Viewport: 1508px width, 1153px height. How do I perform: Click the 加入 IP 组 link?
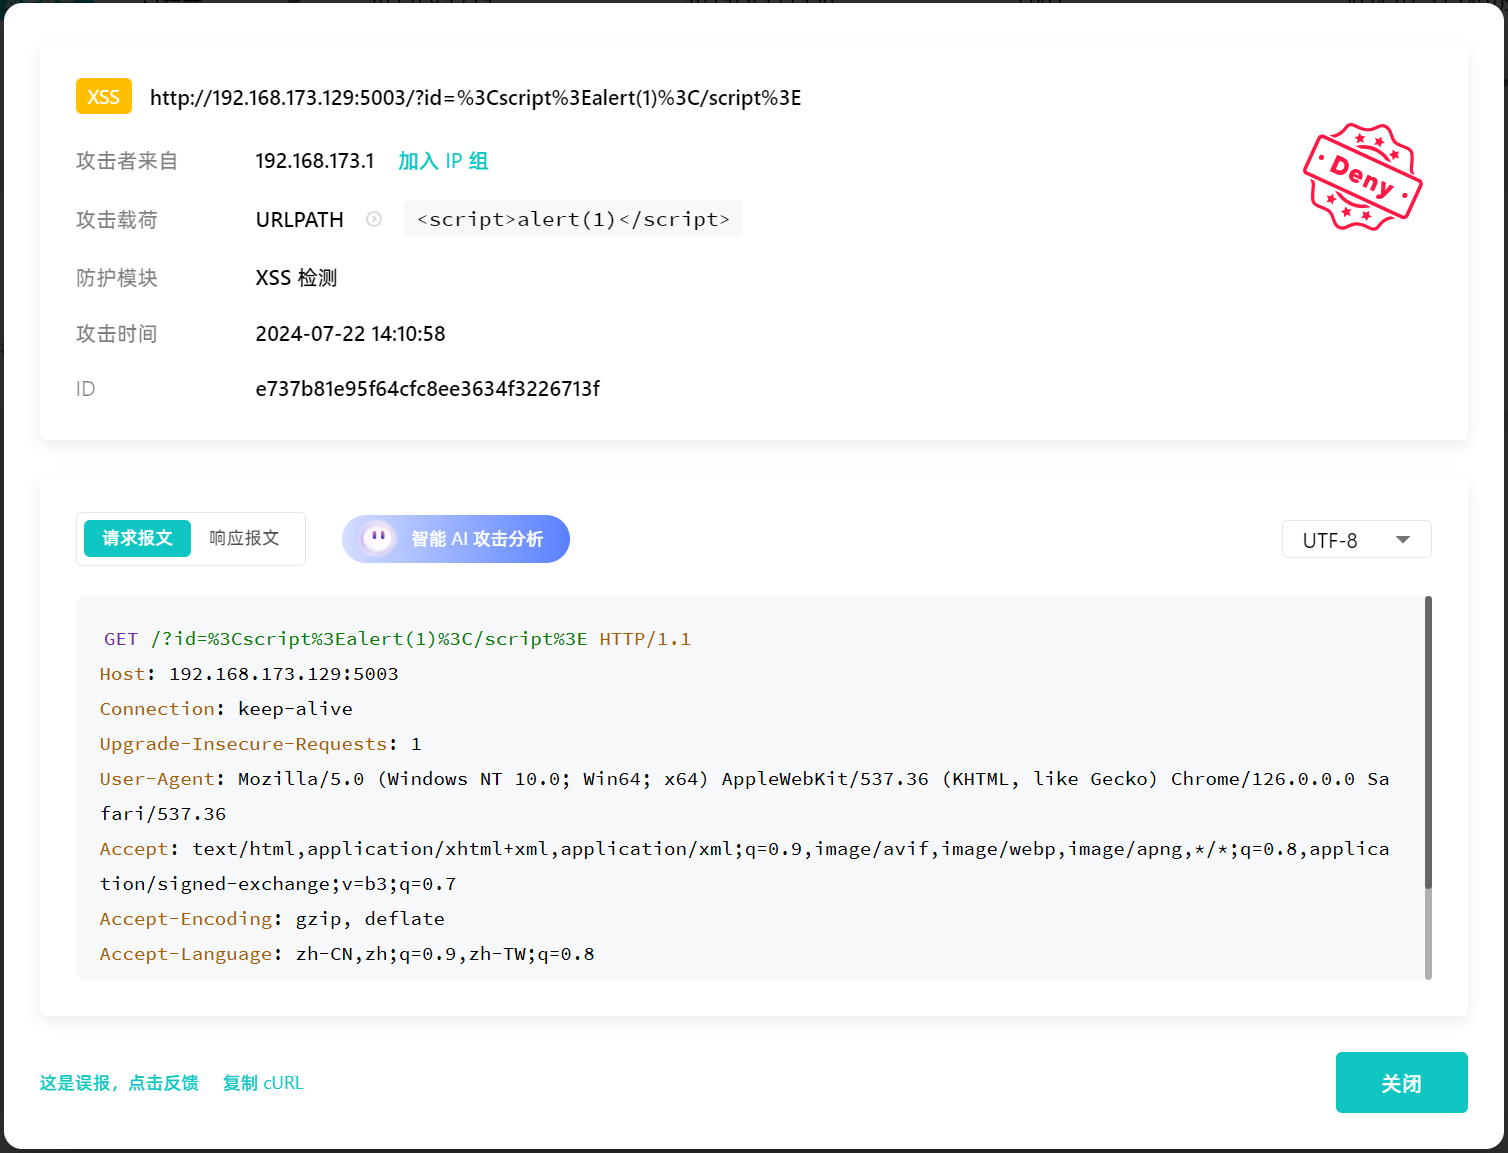[x=442, y=161]
